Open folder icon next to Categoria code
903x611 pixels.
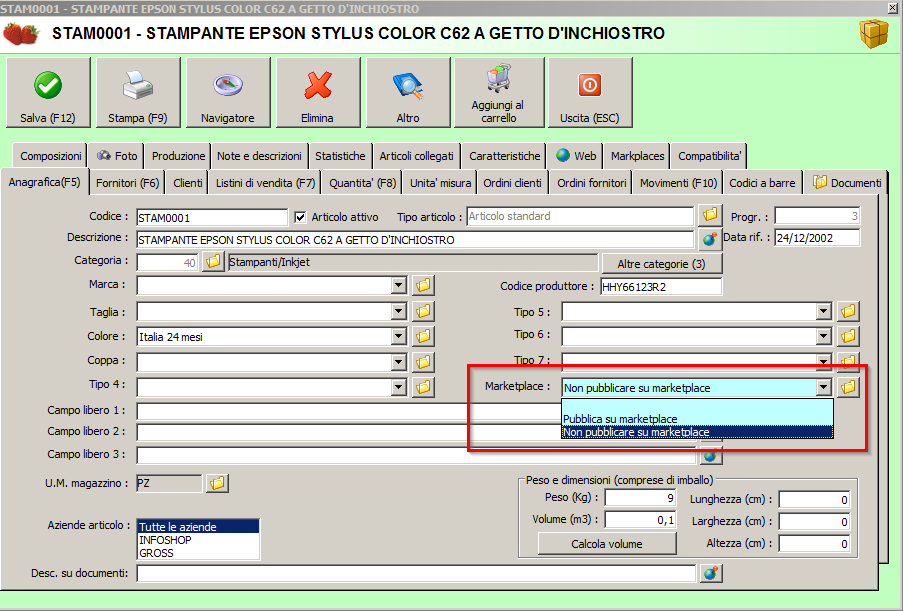pos(213,262)
